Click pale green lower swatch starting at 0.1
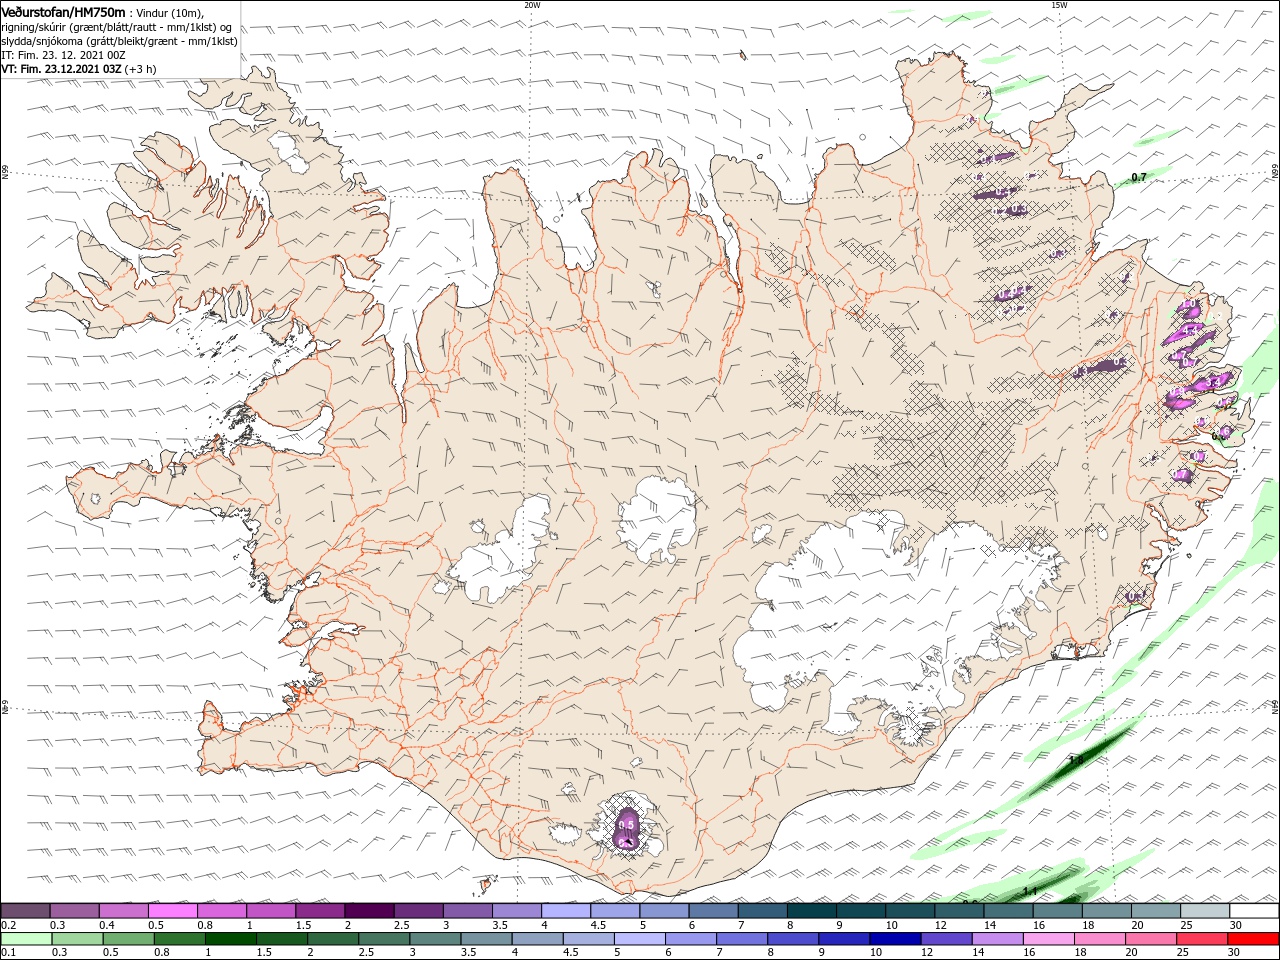1280x960 pixels. point(26,939)
